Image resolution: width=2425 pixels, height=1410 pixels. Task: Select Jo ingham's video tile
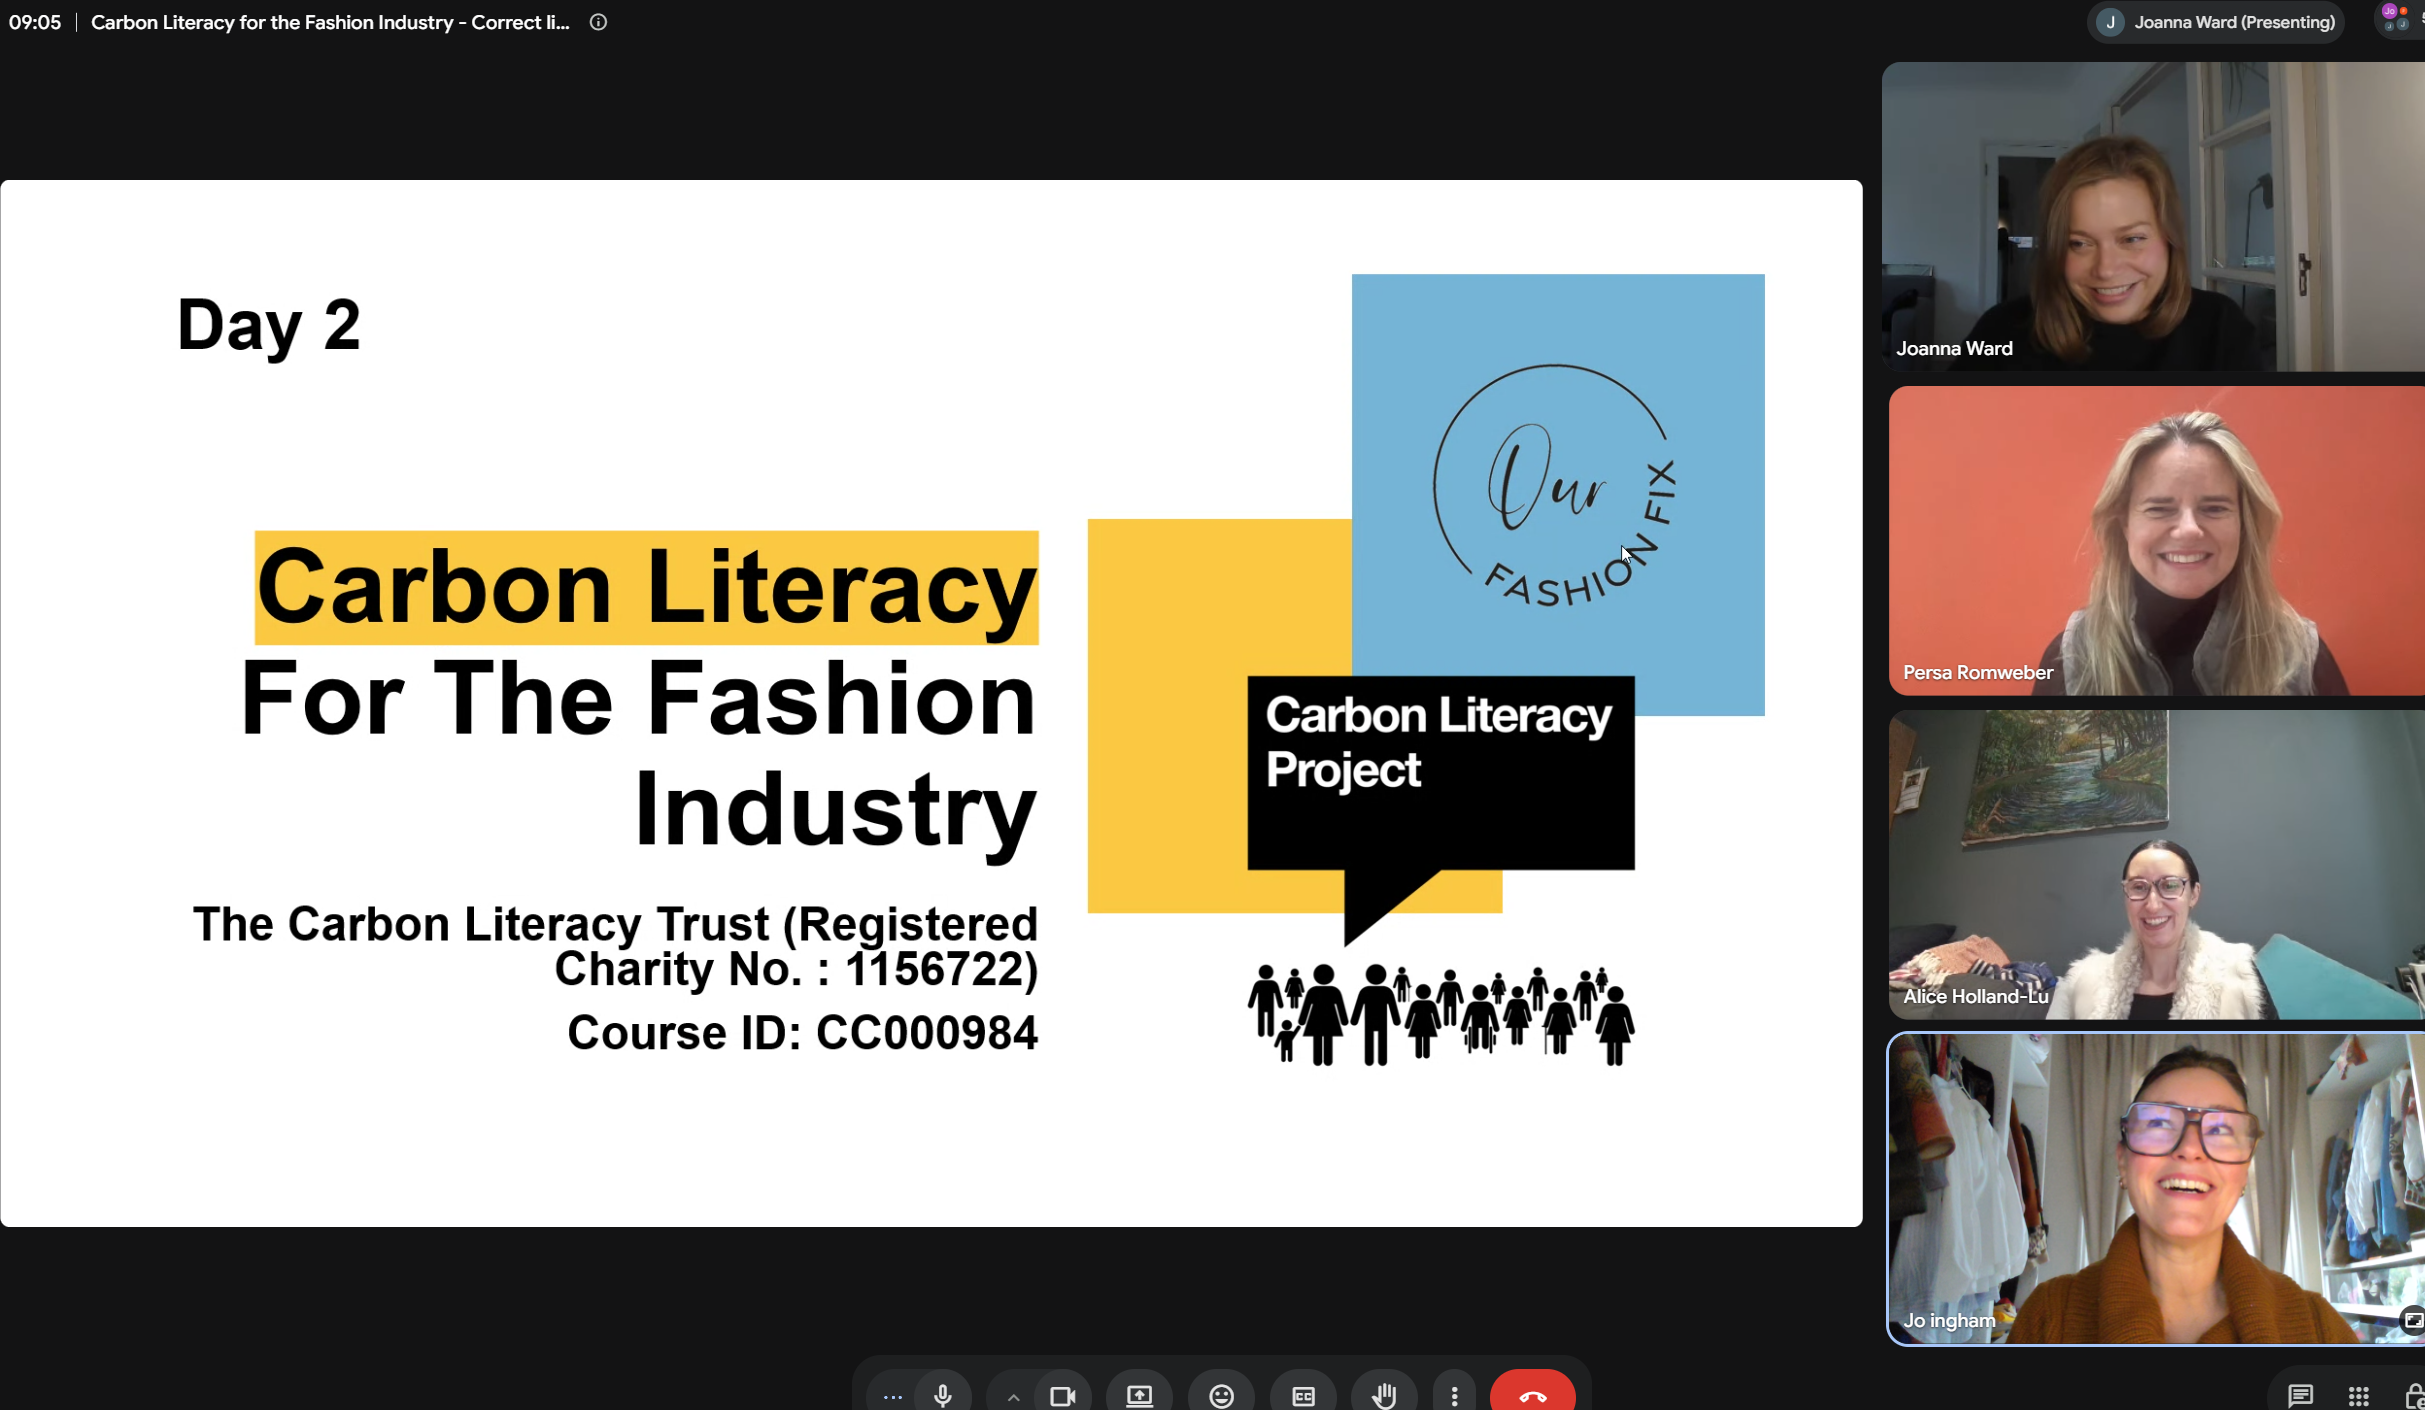(x=2156, y=1189)
